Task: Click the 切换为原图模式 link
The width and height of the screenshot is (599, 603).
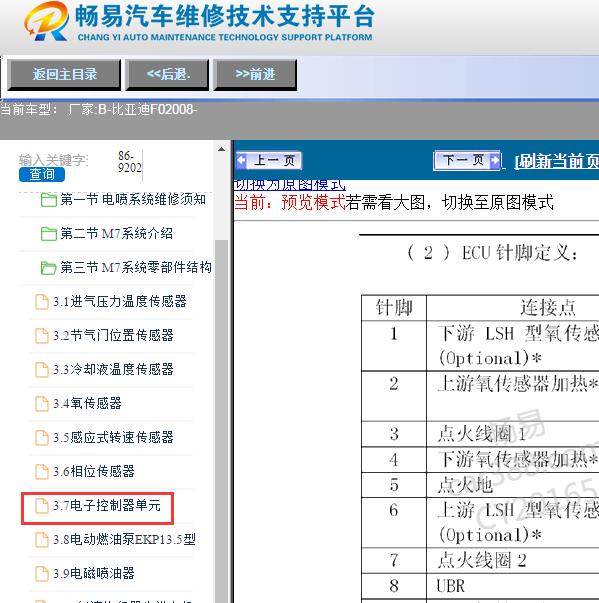Action: (x=290, y=185)
